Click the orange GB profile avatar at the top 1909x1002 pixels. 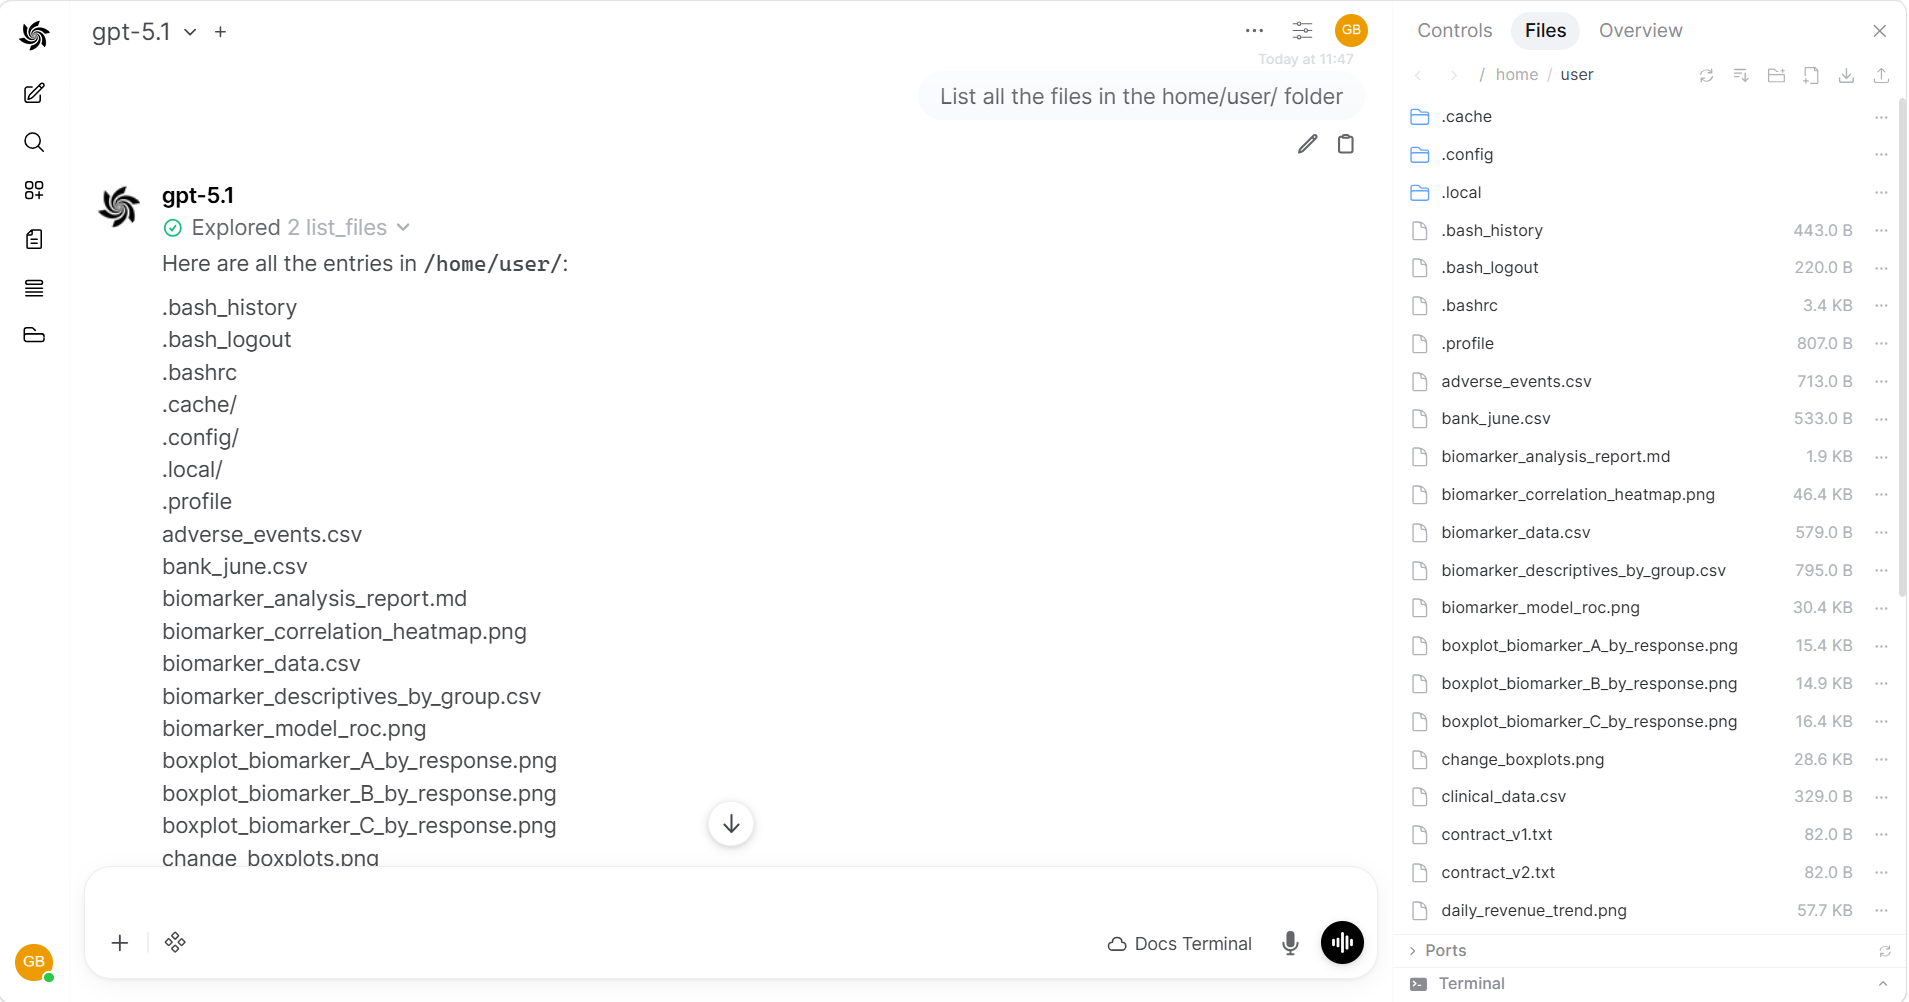click(x=1351, y=30)
